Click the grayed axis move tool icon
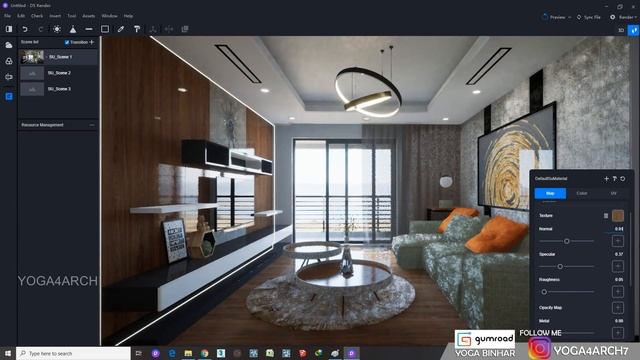640x360 pixels. pyautogui.click(x=153, y=29)
